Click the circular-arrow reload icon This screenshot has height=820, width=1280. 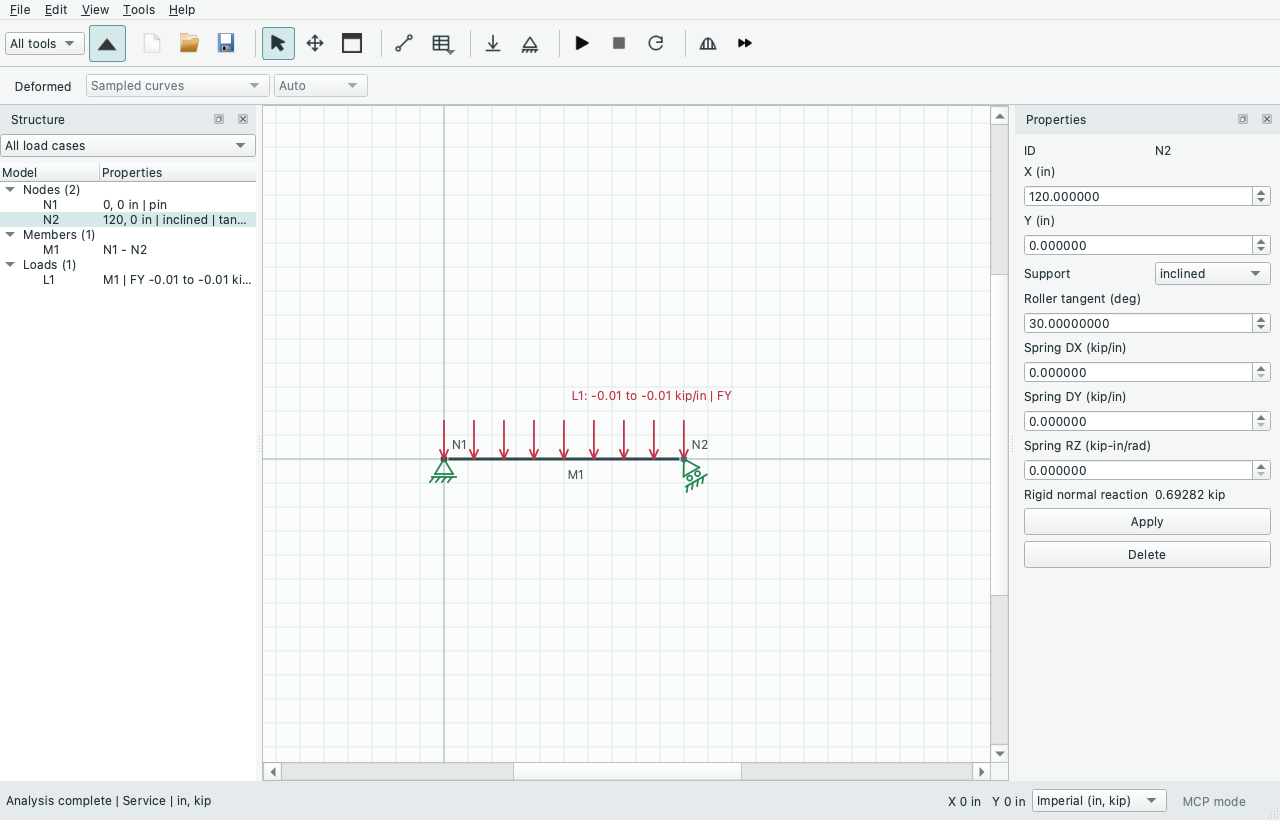click(x=656, y=43)
